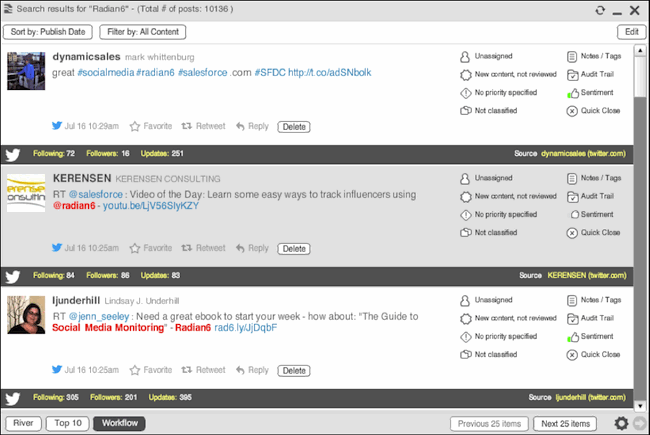This screenshot has width=650, height=435.
Task: Set Sentiment on KERENSEN post
Action: [x=590, y=214]
